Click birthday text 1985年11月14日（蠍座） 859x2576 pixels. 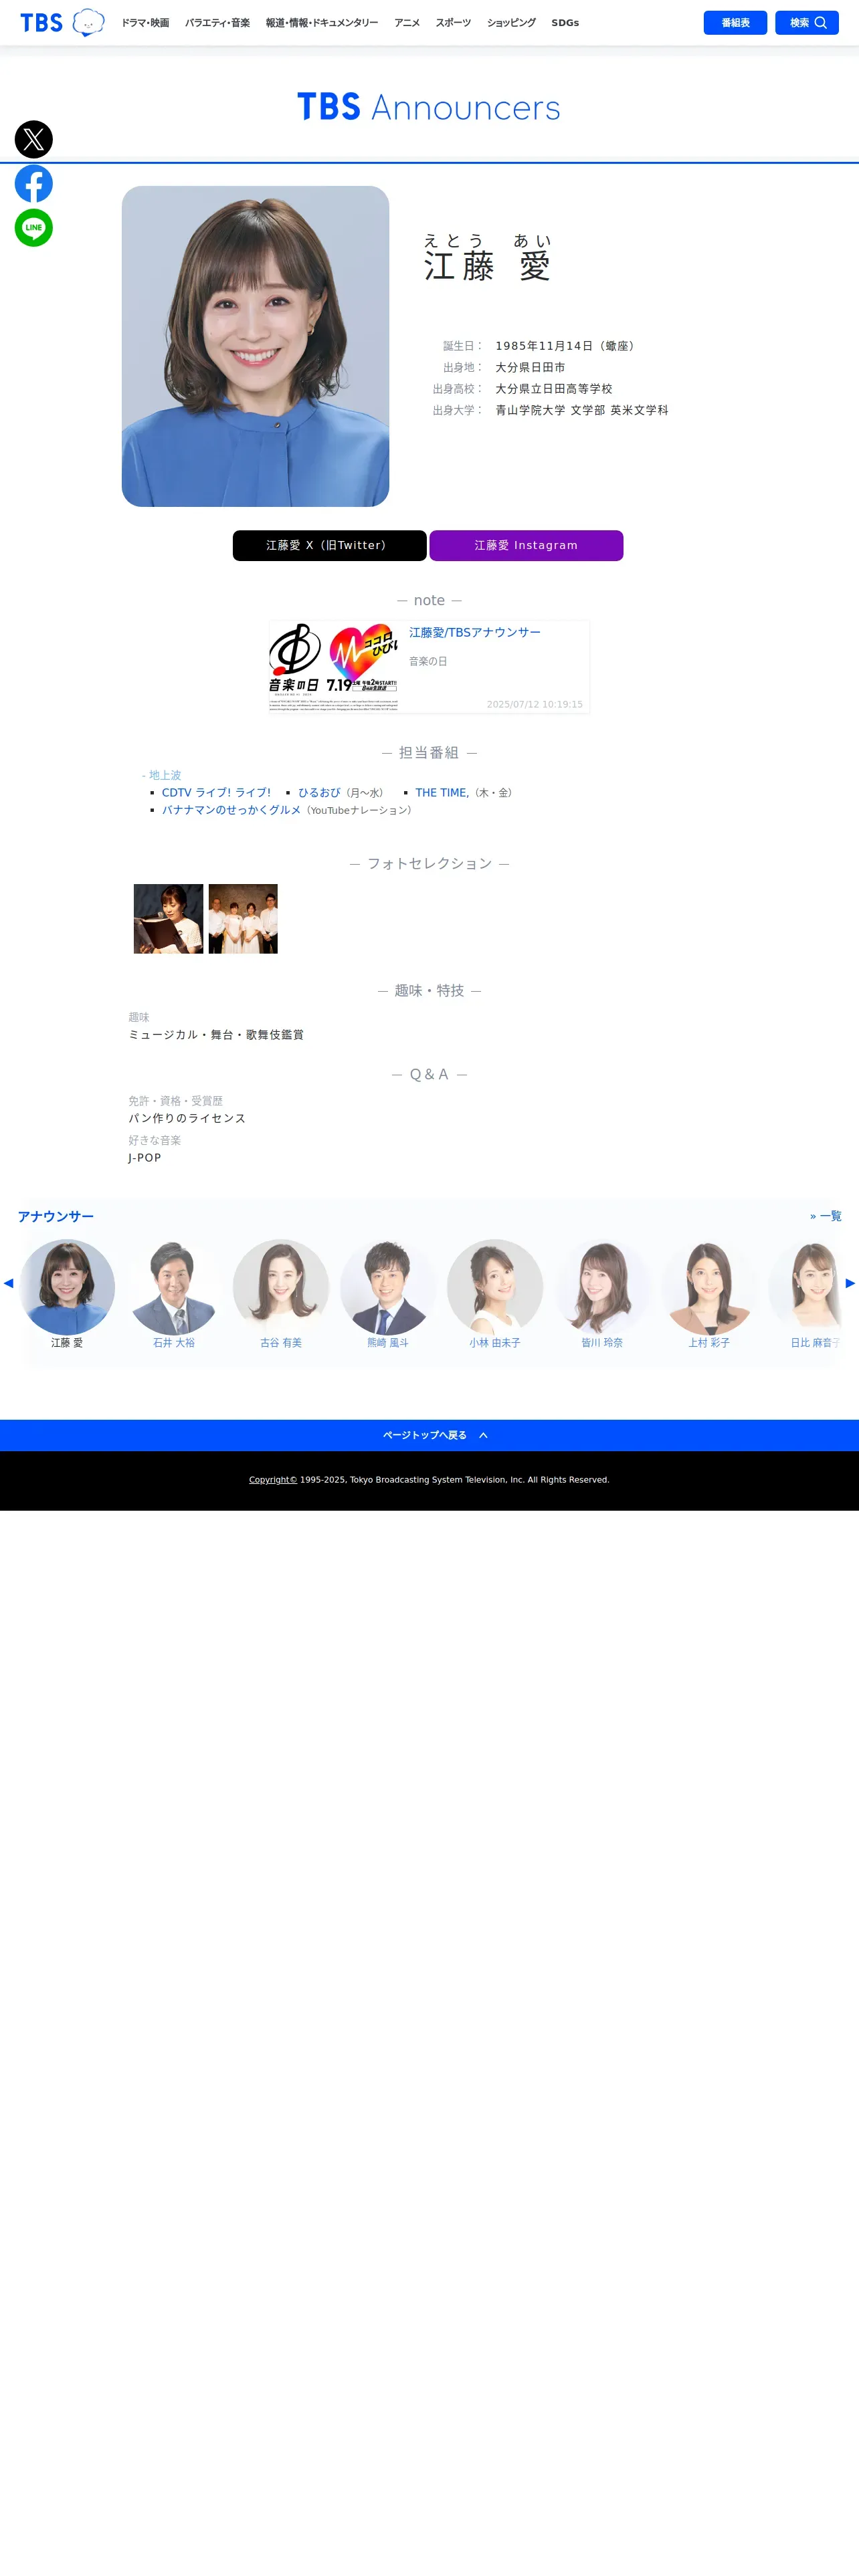click(567, 346)
